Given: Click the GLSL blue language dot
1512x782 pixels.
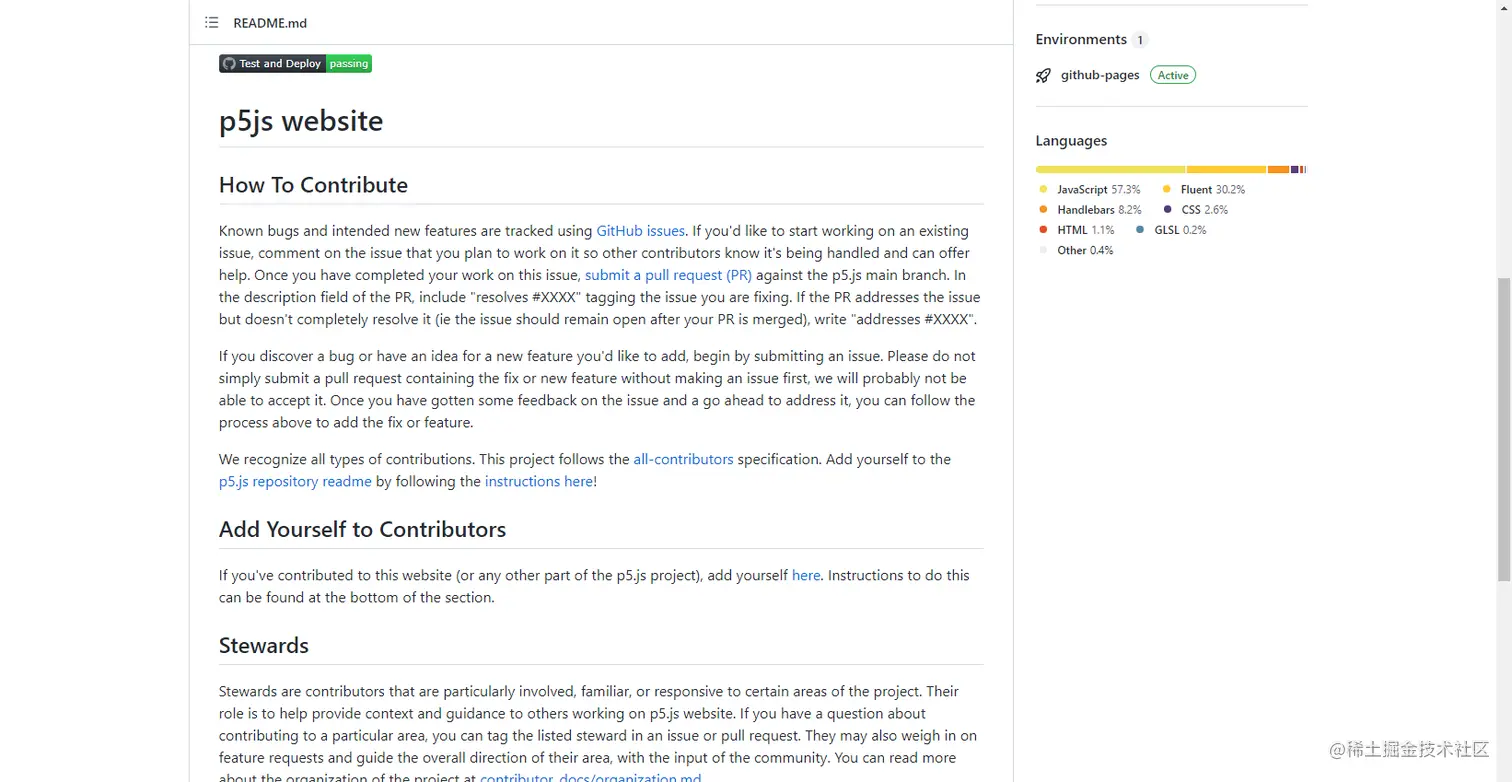Looking at the screenshot, I should [1140, 230].
